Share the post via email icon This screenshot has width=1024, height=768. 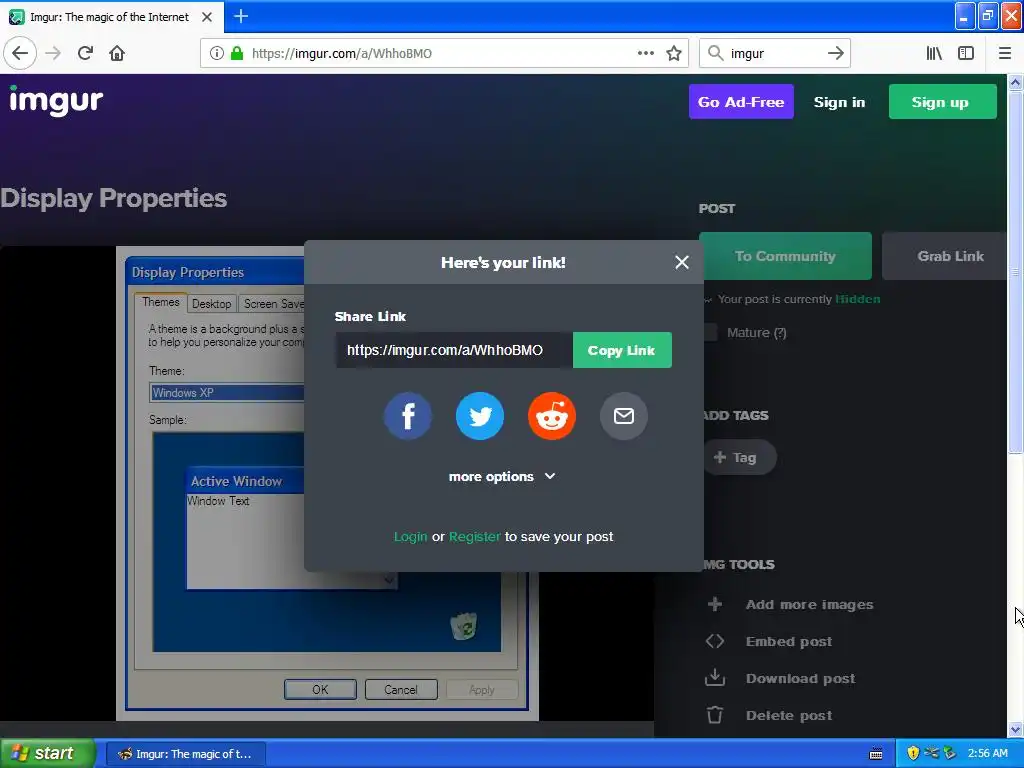click(x=624, y=416)
